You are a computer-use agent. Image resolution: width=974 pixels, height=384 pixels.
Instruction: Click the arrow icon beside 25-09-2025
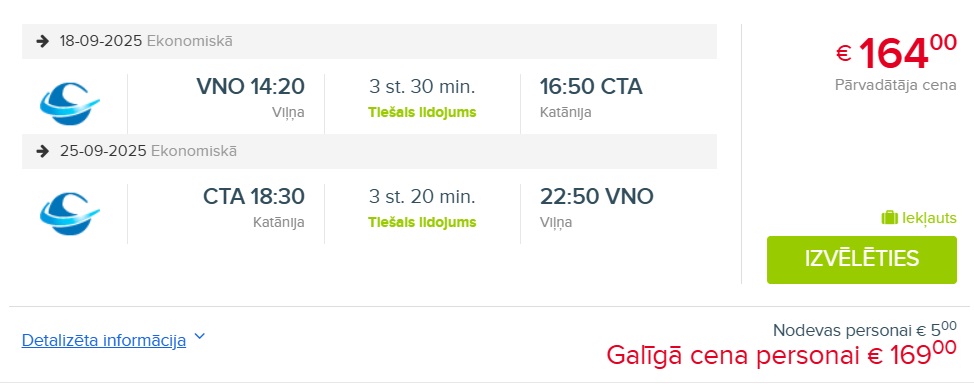click(x=42, y=152)
